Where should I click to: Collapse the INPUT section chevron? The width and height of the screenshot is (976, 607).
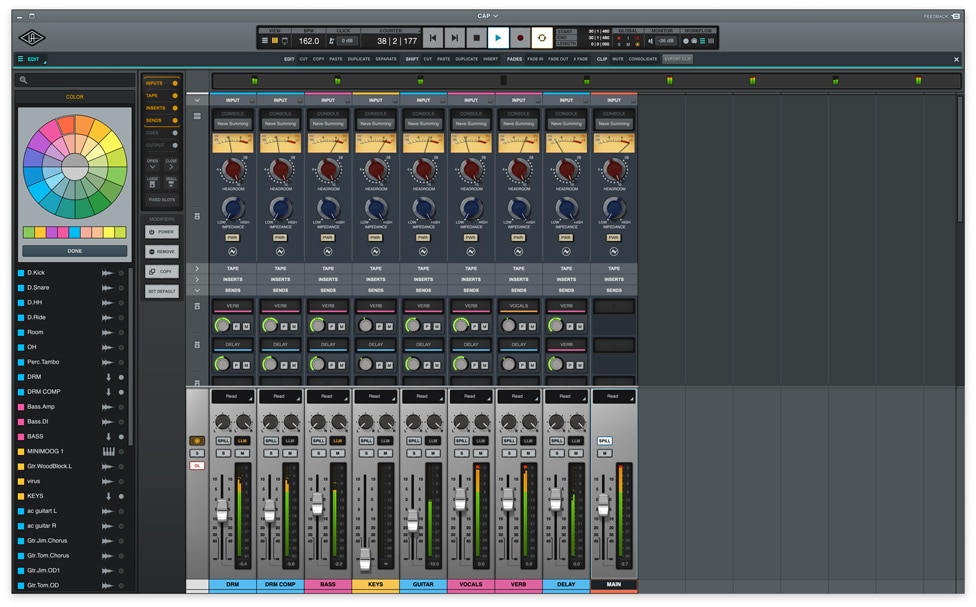click(x=197, y=100)
